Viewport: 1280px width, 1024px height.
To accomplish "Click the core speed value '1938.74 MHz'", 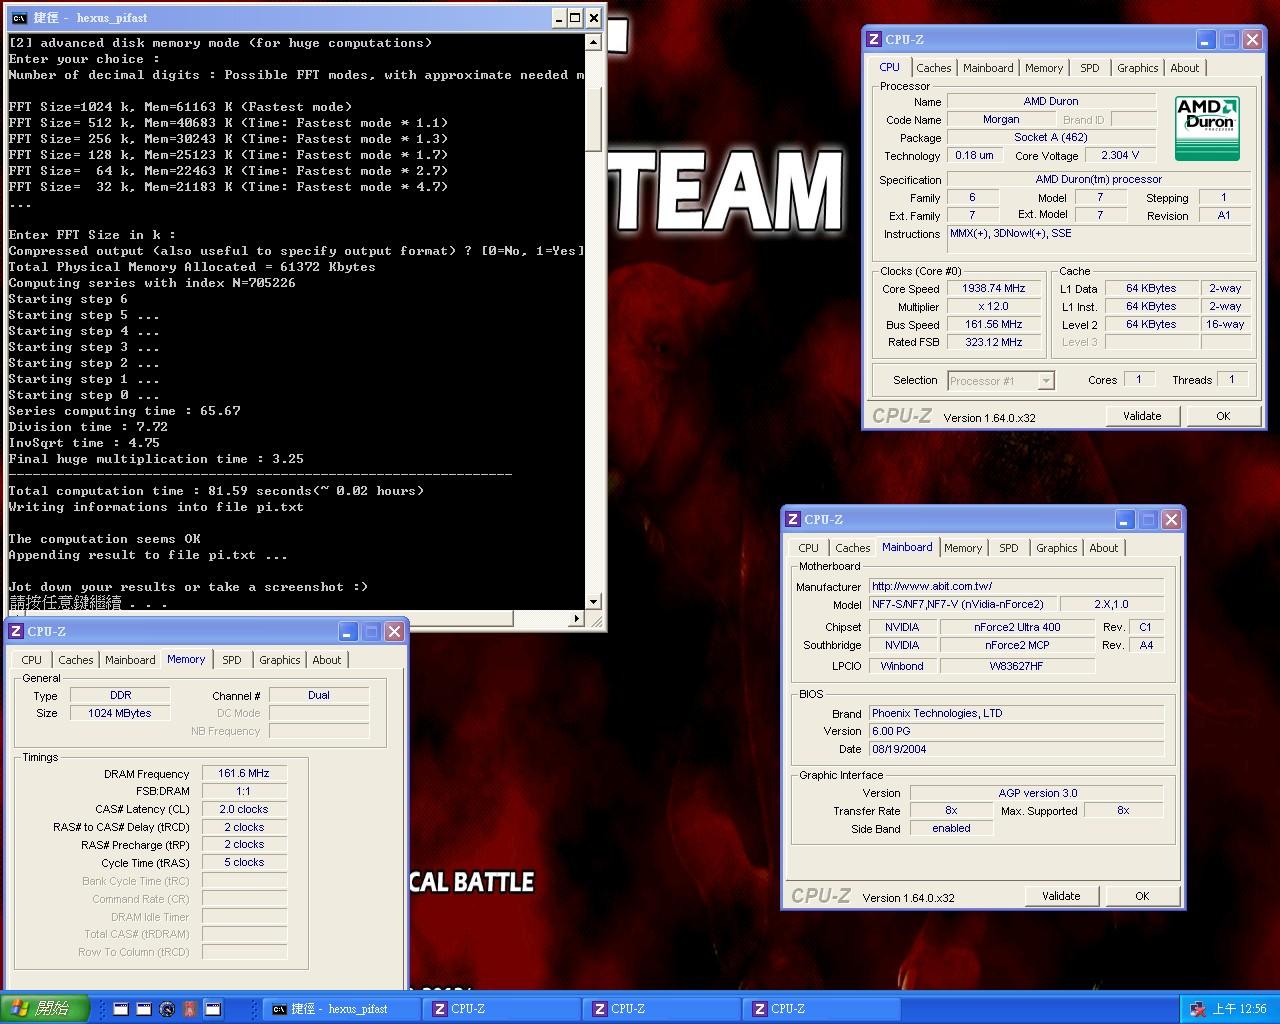I will (x=994, y=288).
